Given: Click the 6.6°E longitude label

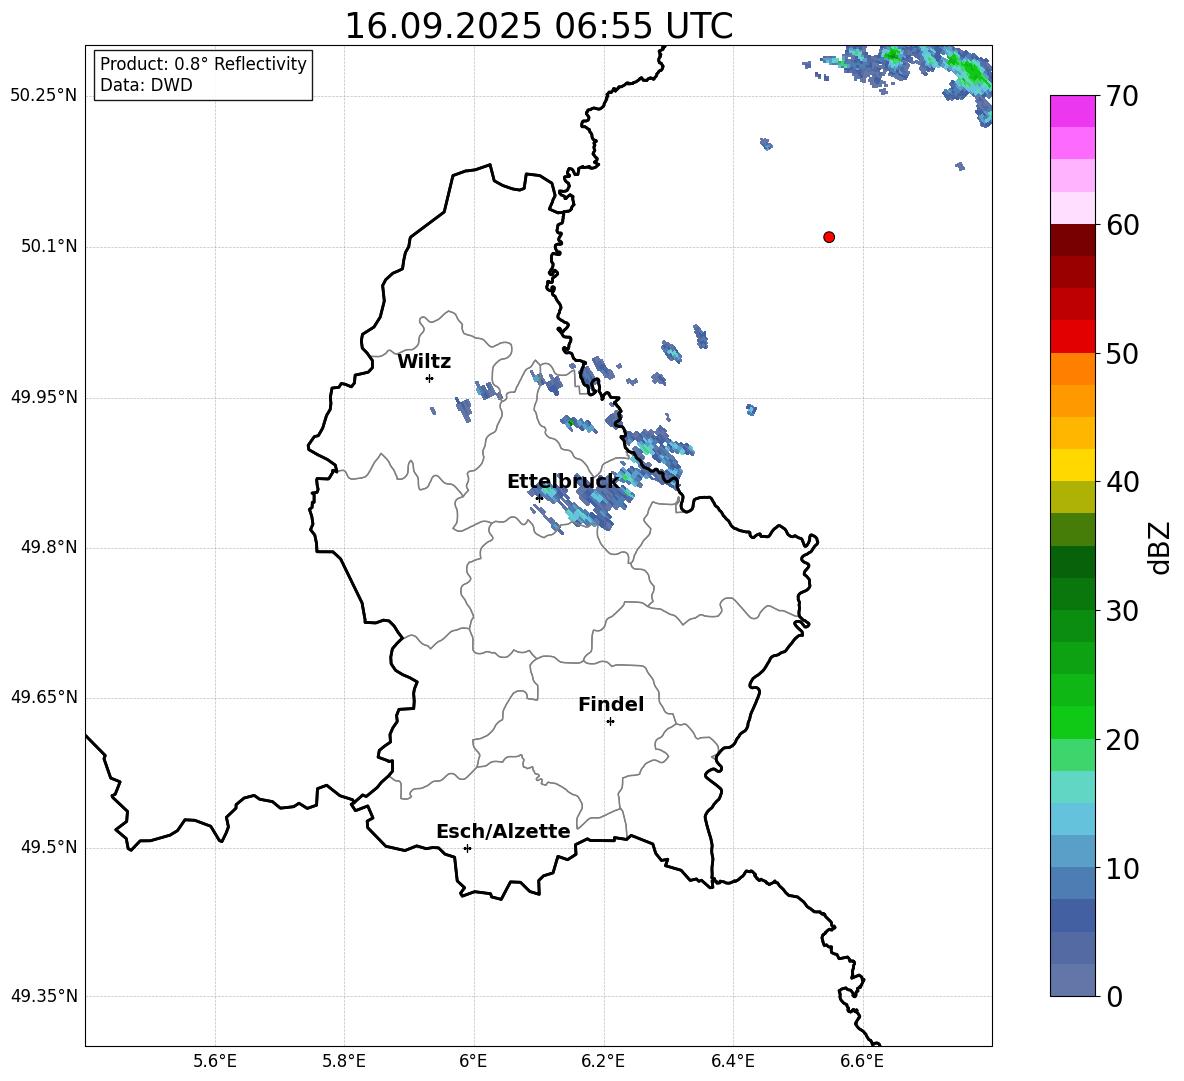Looking at the screenshot, I should pos(862,1062).
